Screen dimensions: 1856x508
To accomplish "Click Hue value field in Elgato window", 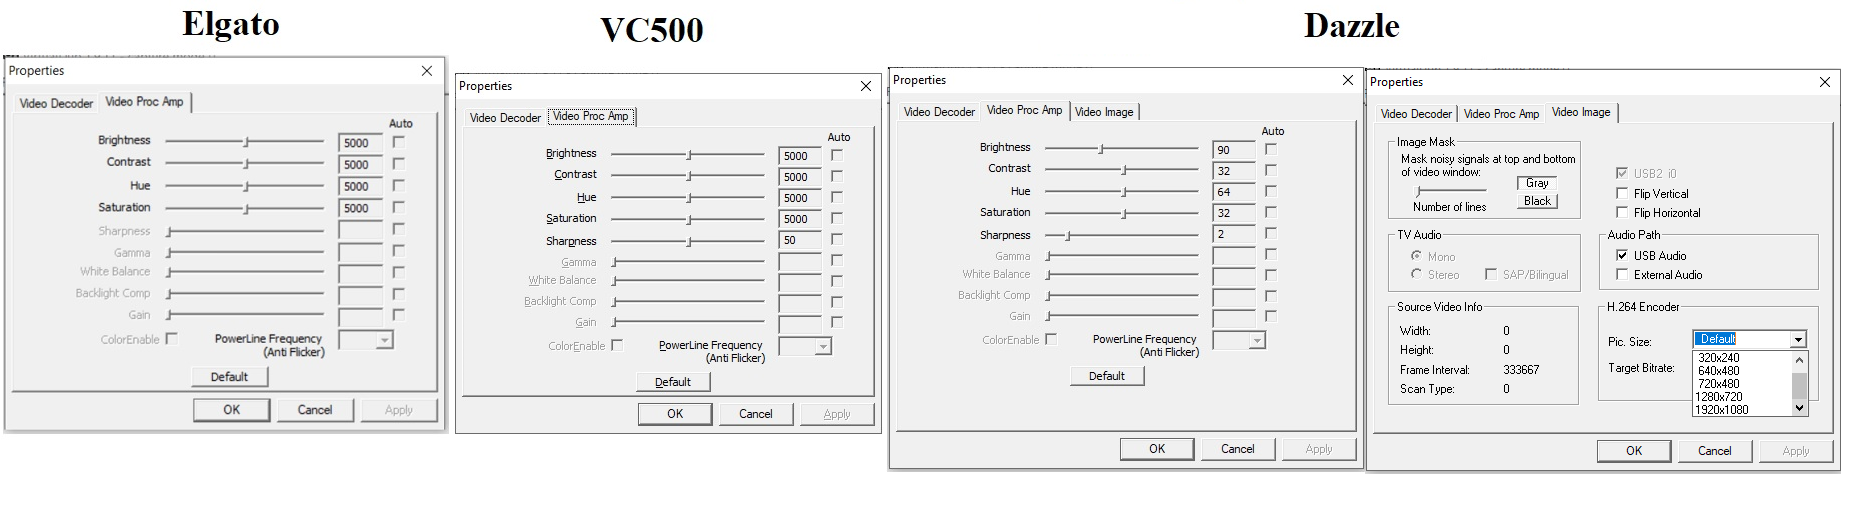I will click(360, 186).
